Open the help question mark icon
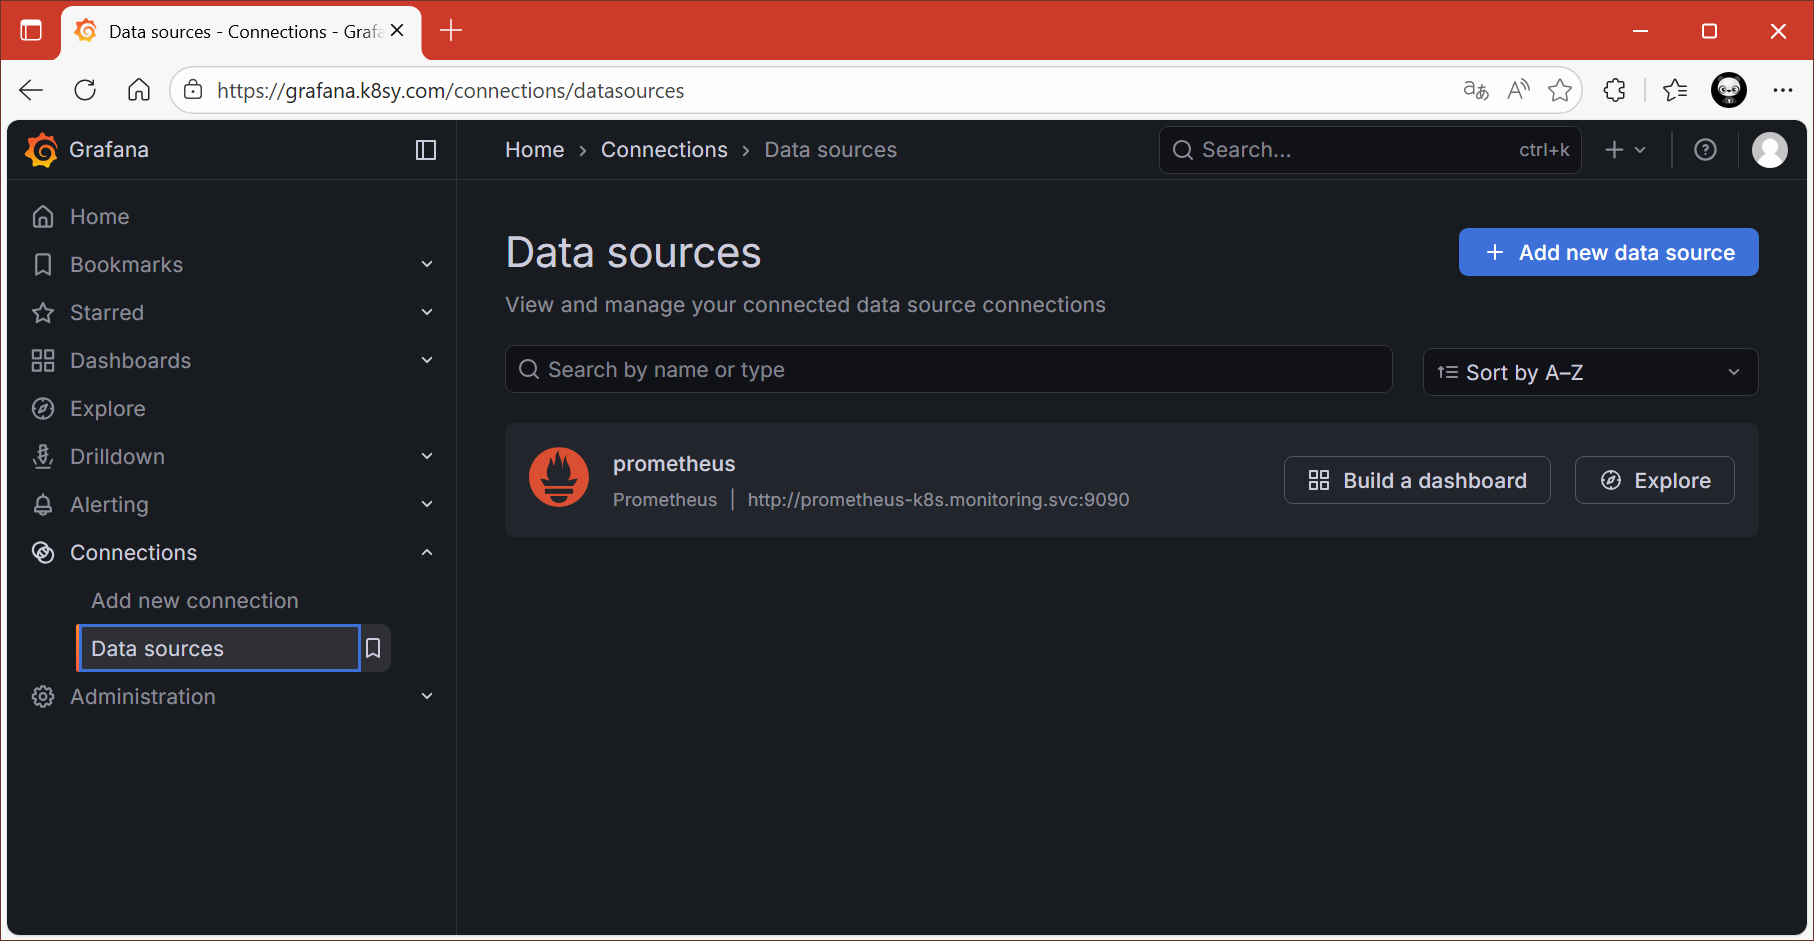The height and width of the screenshot is (941, 1814). tap(1705, 150)
